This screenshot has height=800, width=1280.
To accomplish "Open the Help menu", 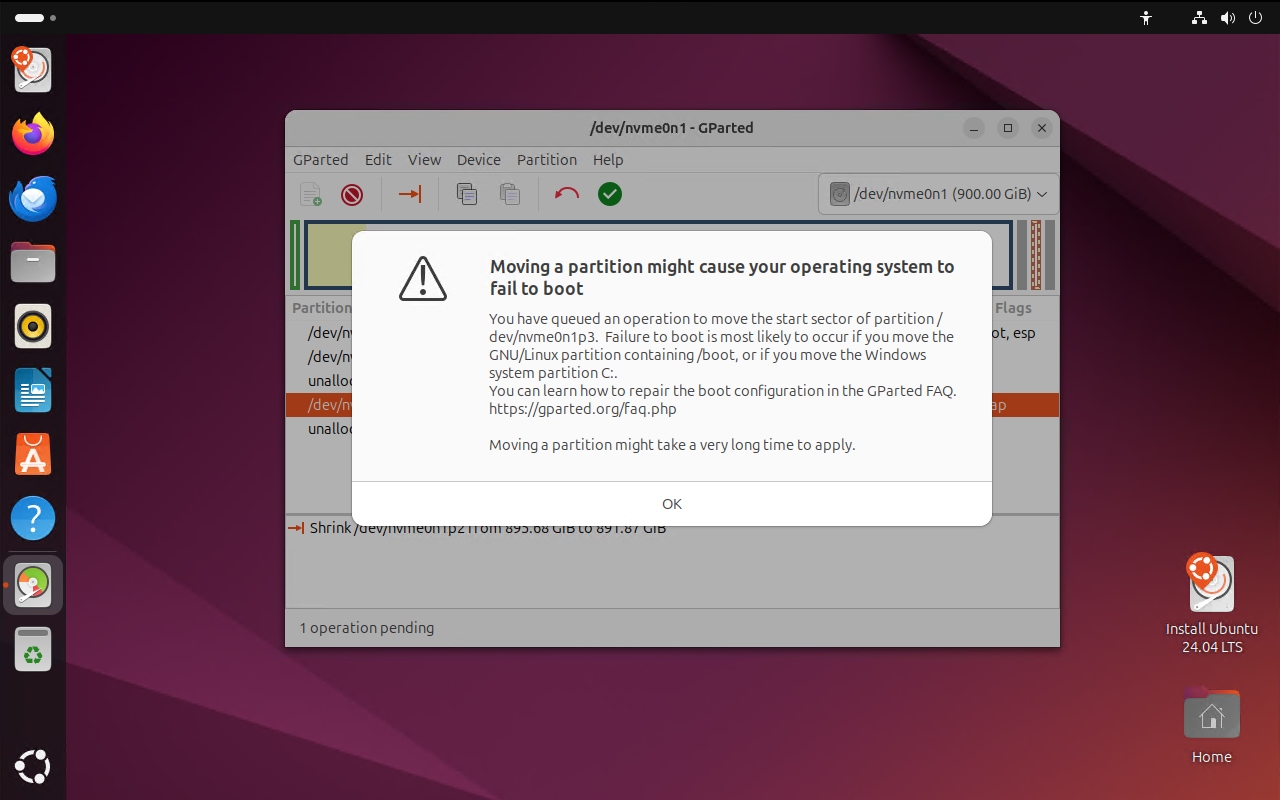I will pyautogui.click(x=608, y=160).
